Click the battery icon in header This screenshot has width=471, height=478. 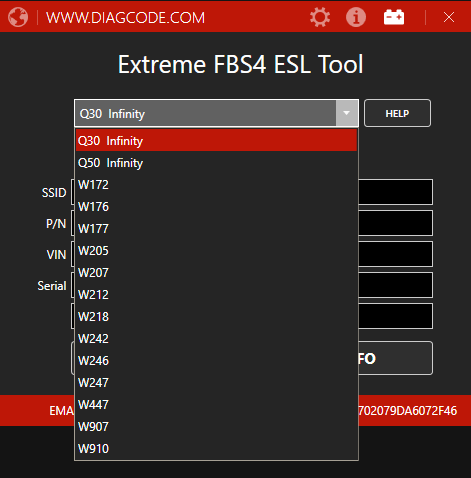(x=394, y=17)
